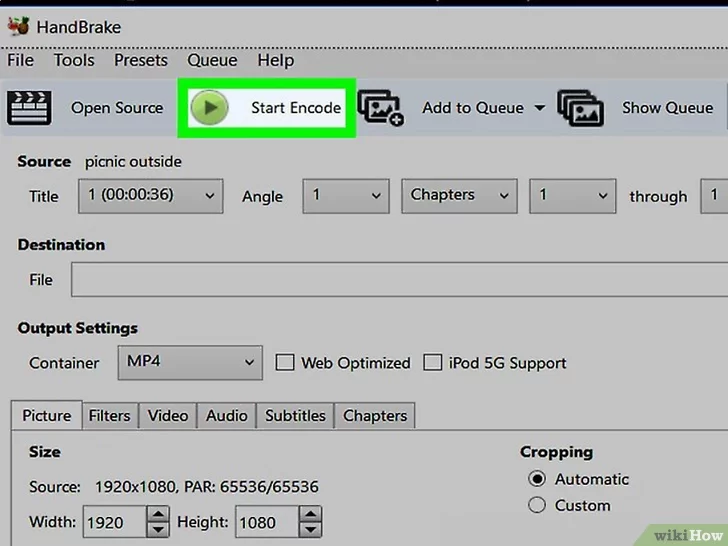Expand the Chapters range type dropdown
Viewport: 728px width, 546px height.
click(459, 196)
